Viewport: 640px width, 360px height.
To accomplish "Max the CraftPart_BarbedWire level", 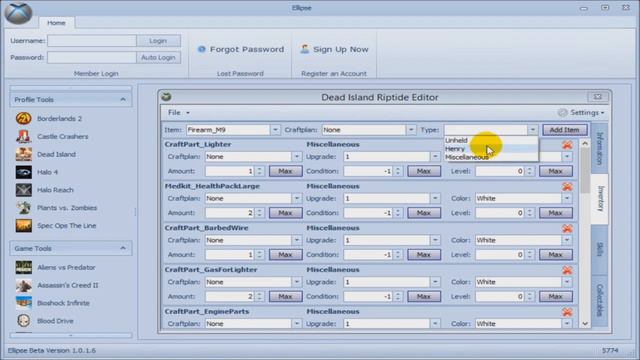I will click(556, 254).
